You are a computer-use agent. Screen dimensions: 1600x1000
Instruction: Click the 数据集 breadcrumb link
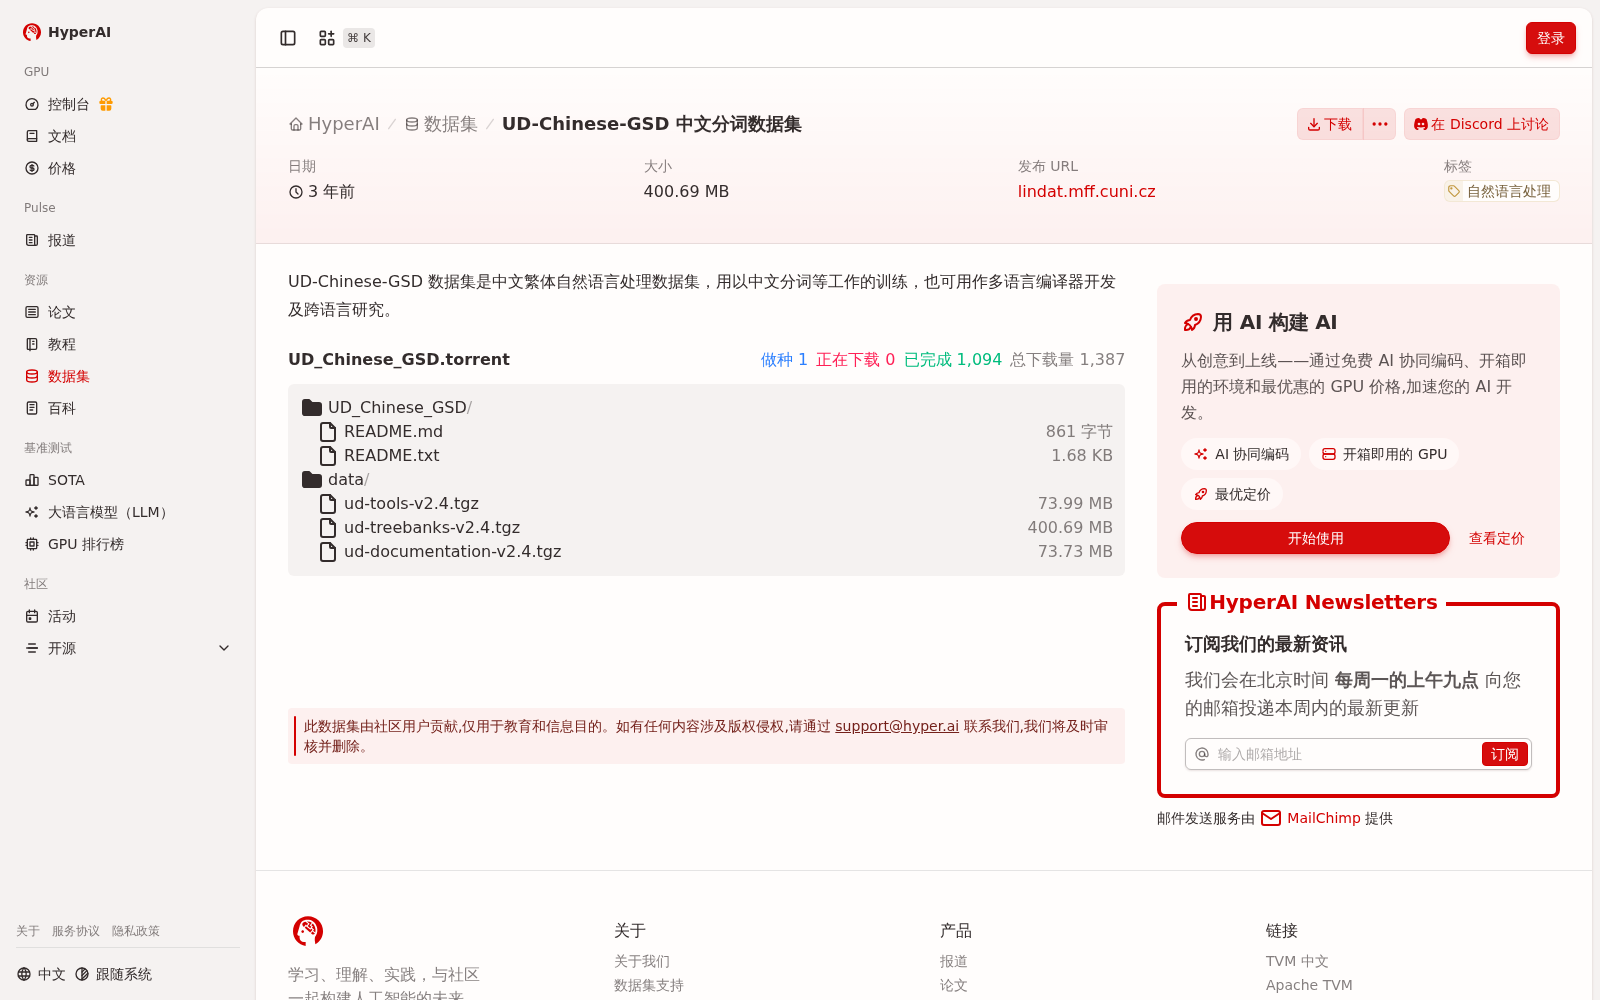point(441,124)
